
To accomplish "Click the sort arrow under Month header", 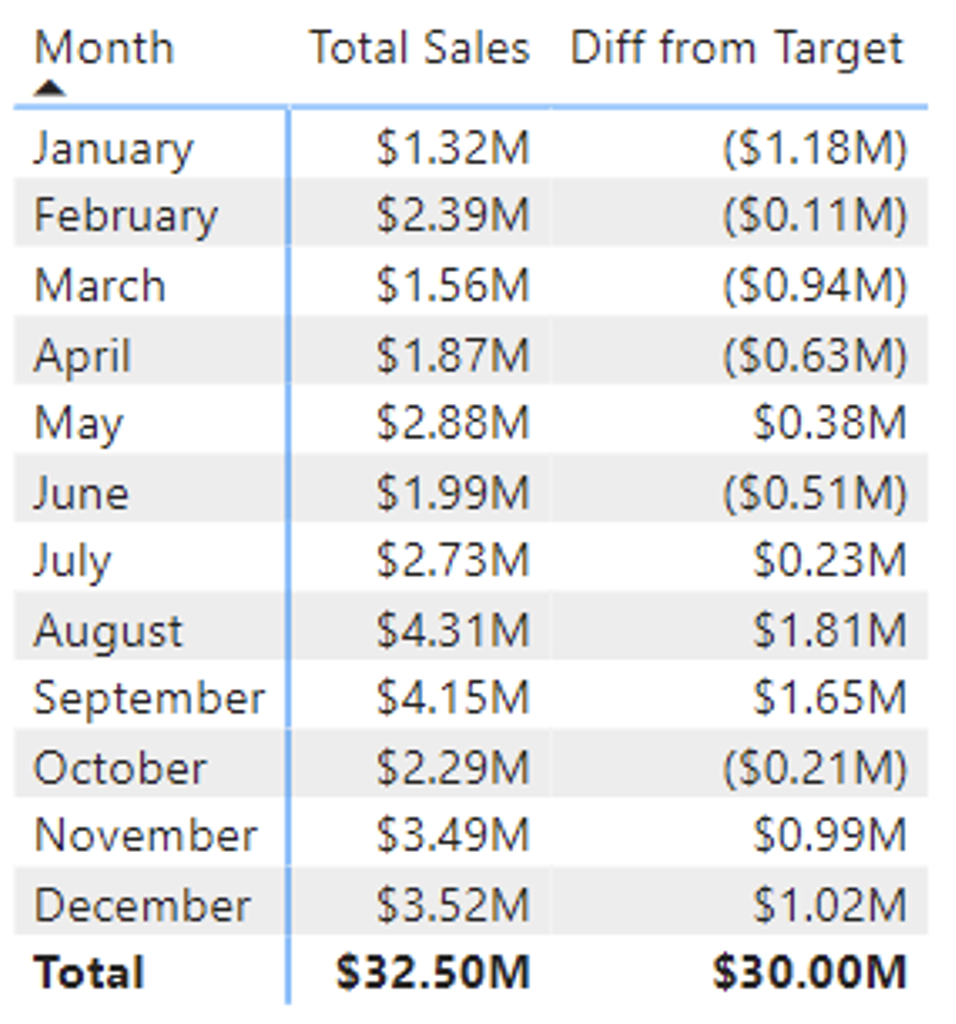I will 49,89.
